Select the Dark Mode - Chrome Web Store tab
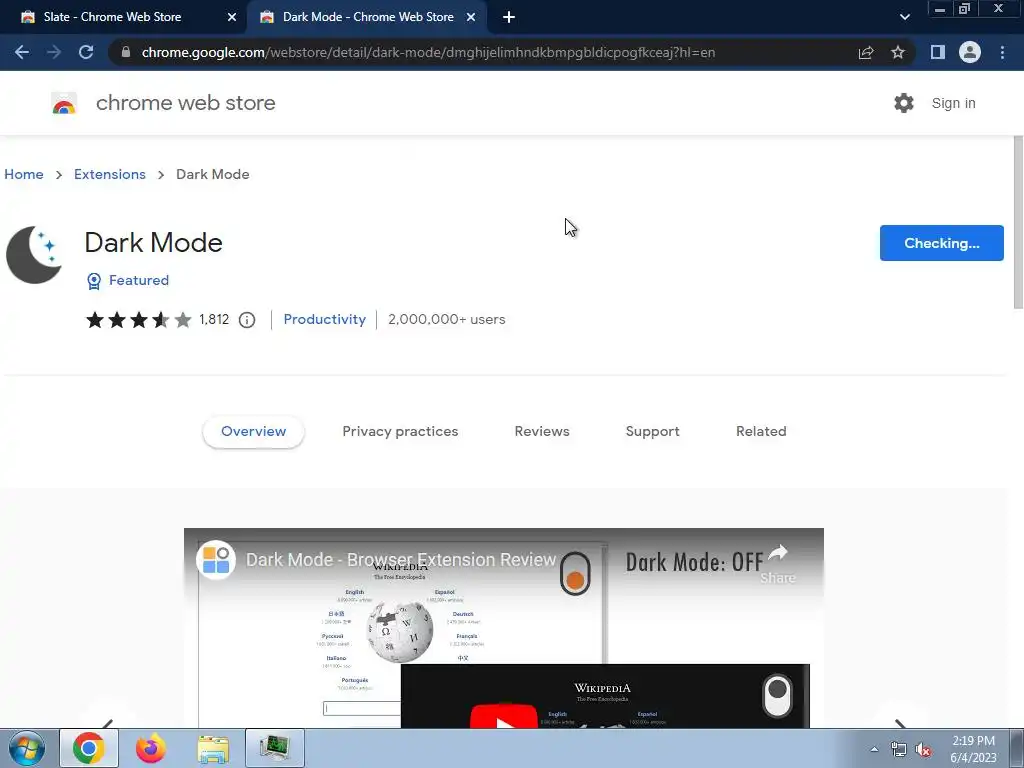This screenshot has width=1024, height=768. (x=368, y=17)
